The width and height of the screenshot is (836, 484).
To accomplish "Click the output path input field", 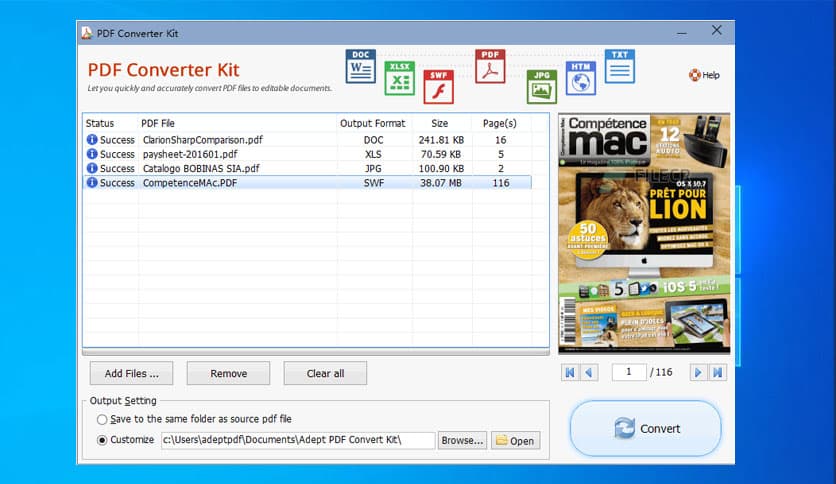I will point(298,440).
